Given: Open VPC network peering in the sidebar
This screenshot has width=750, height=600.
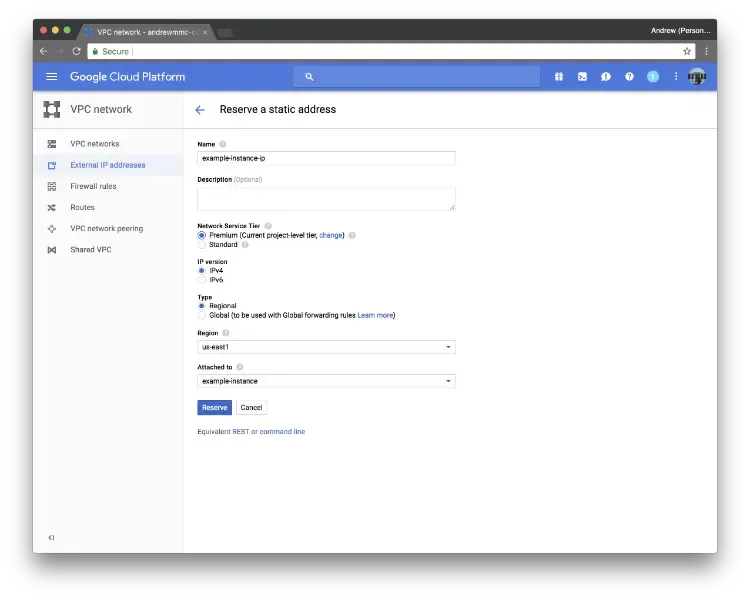Looking at the screenshot, I should [106, 228].
